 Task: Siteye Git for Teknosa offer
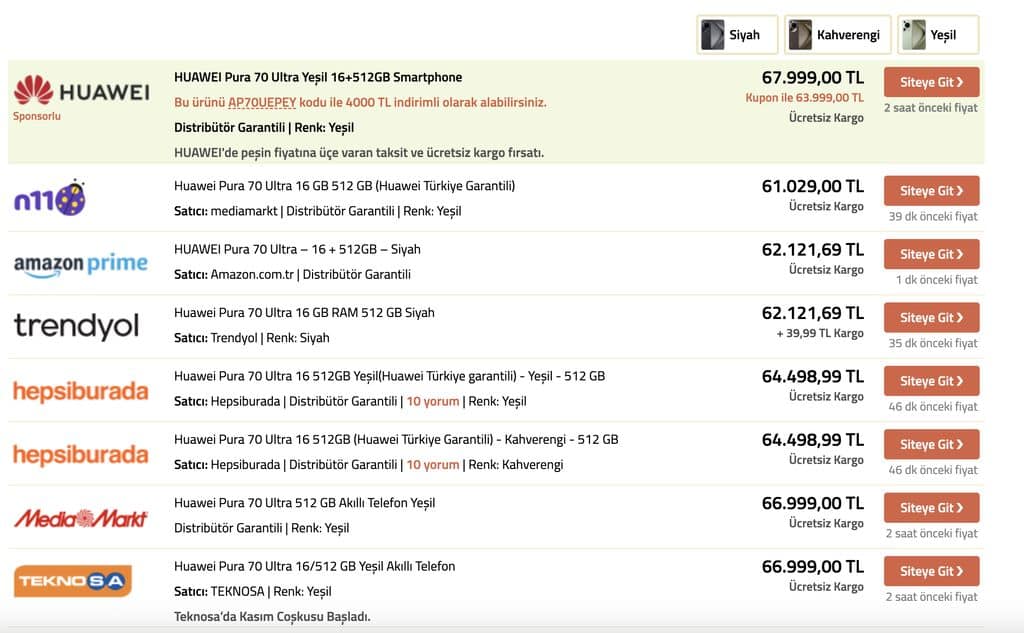[x=931, y=571]
